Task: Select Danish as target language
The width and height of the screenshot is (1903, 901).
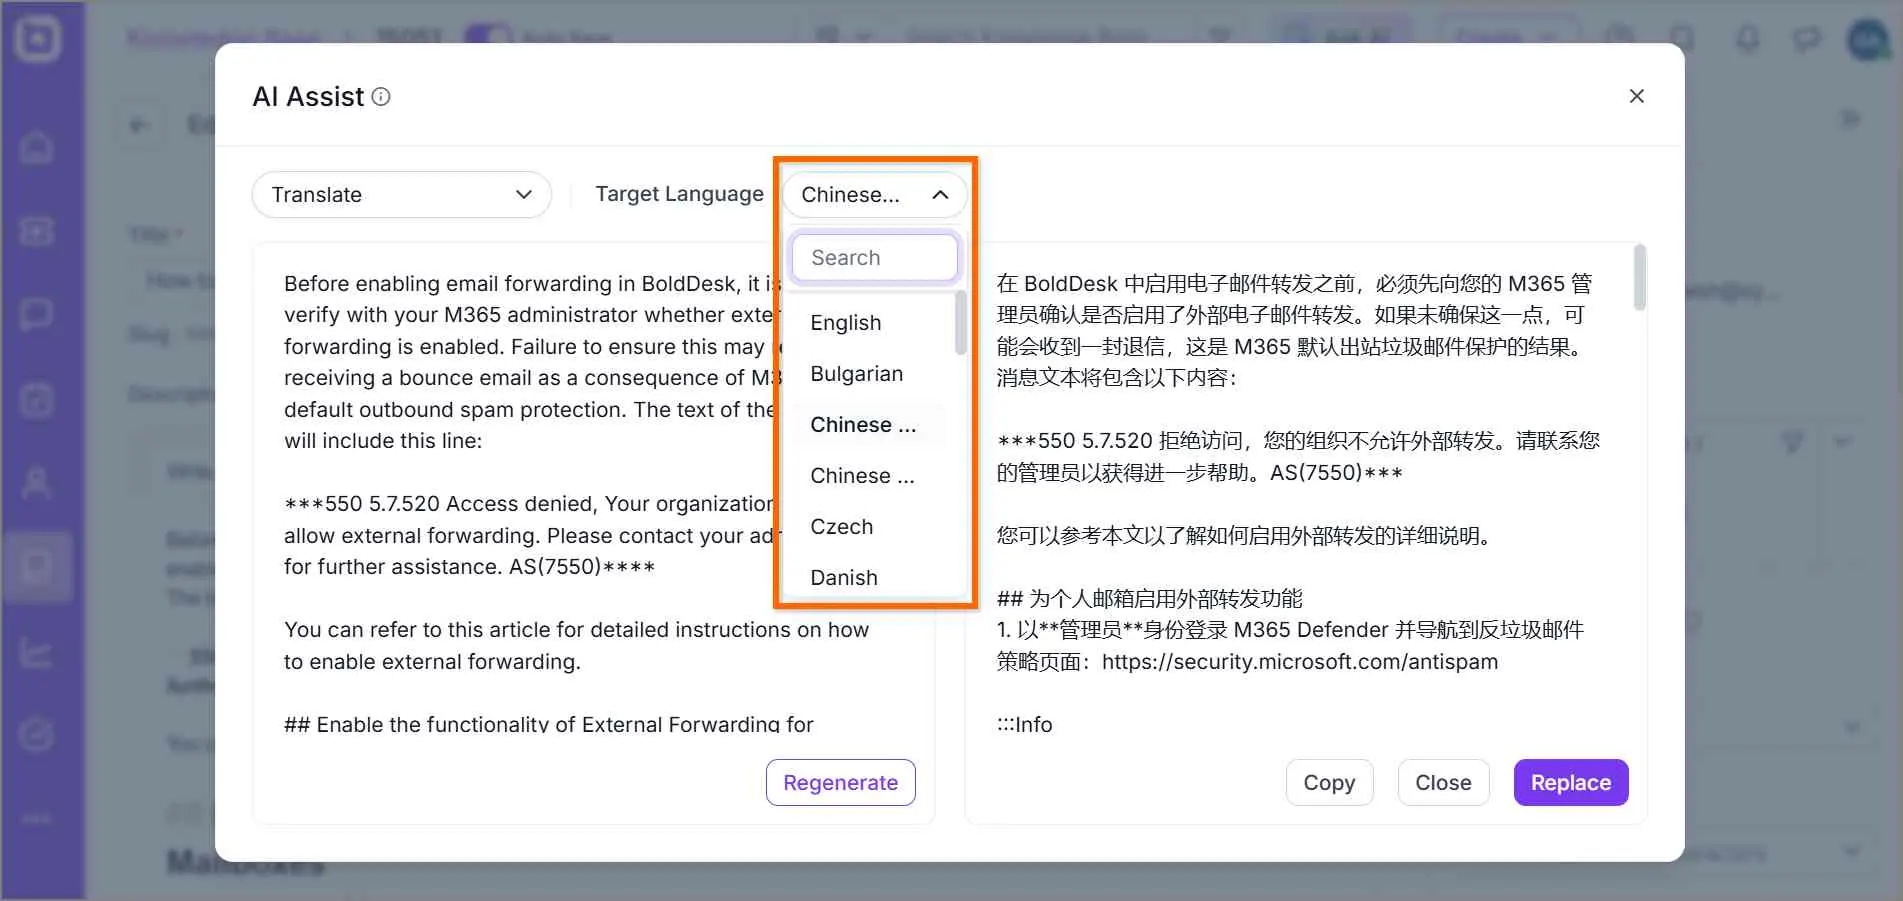Action: [844, 578]
